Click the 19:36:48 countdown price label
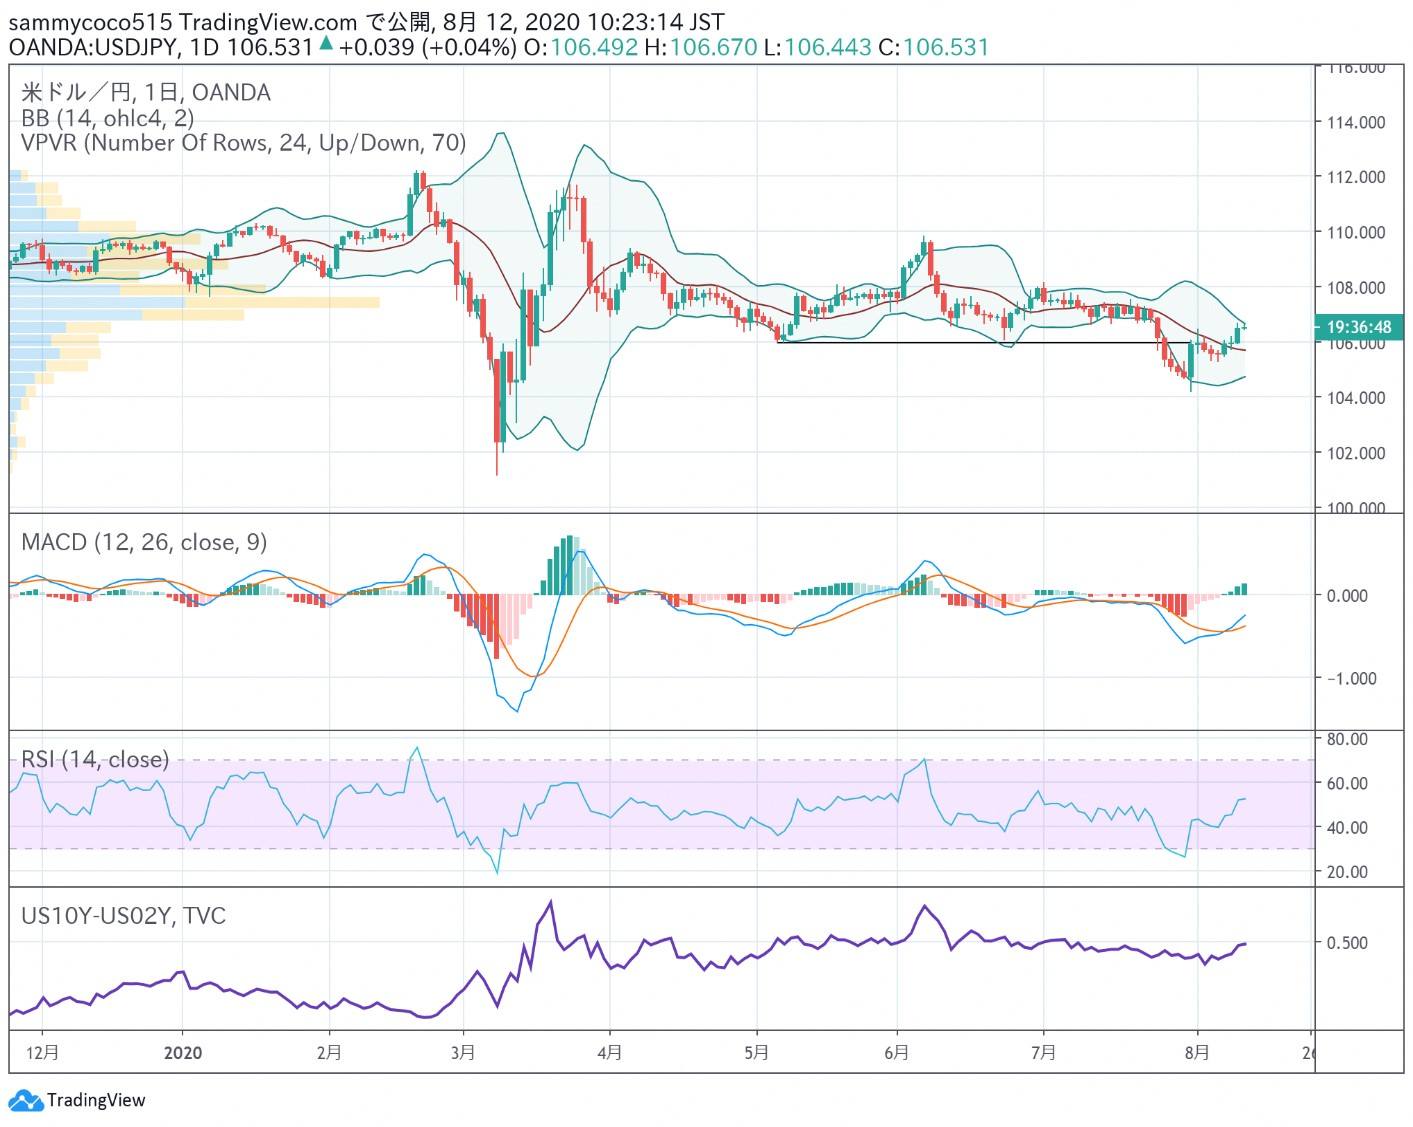This screenshot has height=1127, width=1413. [1359, 327]
